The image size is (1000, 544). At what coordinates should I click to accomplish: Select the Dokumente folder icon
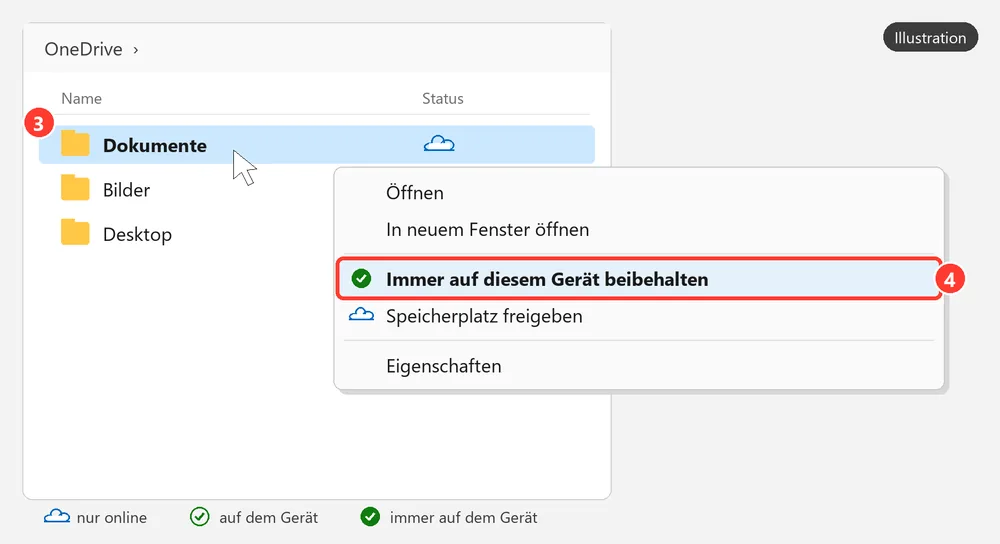(75, 144)
